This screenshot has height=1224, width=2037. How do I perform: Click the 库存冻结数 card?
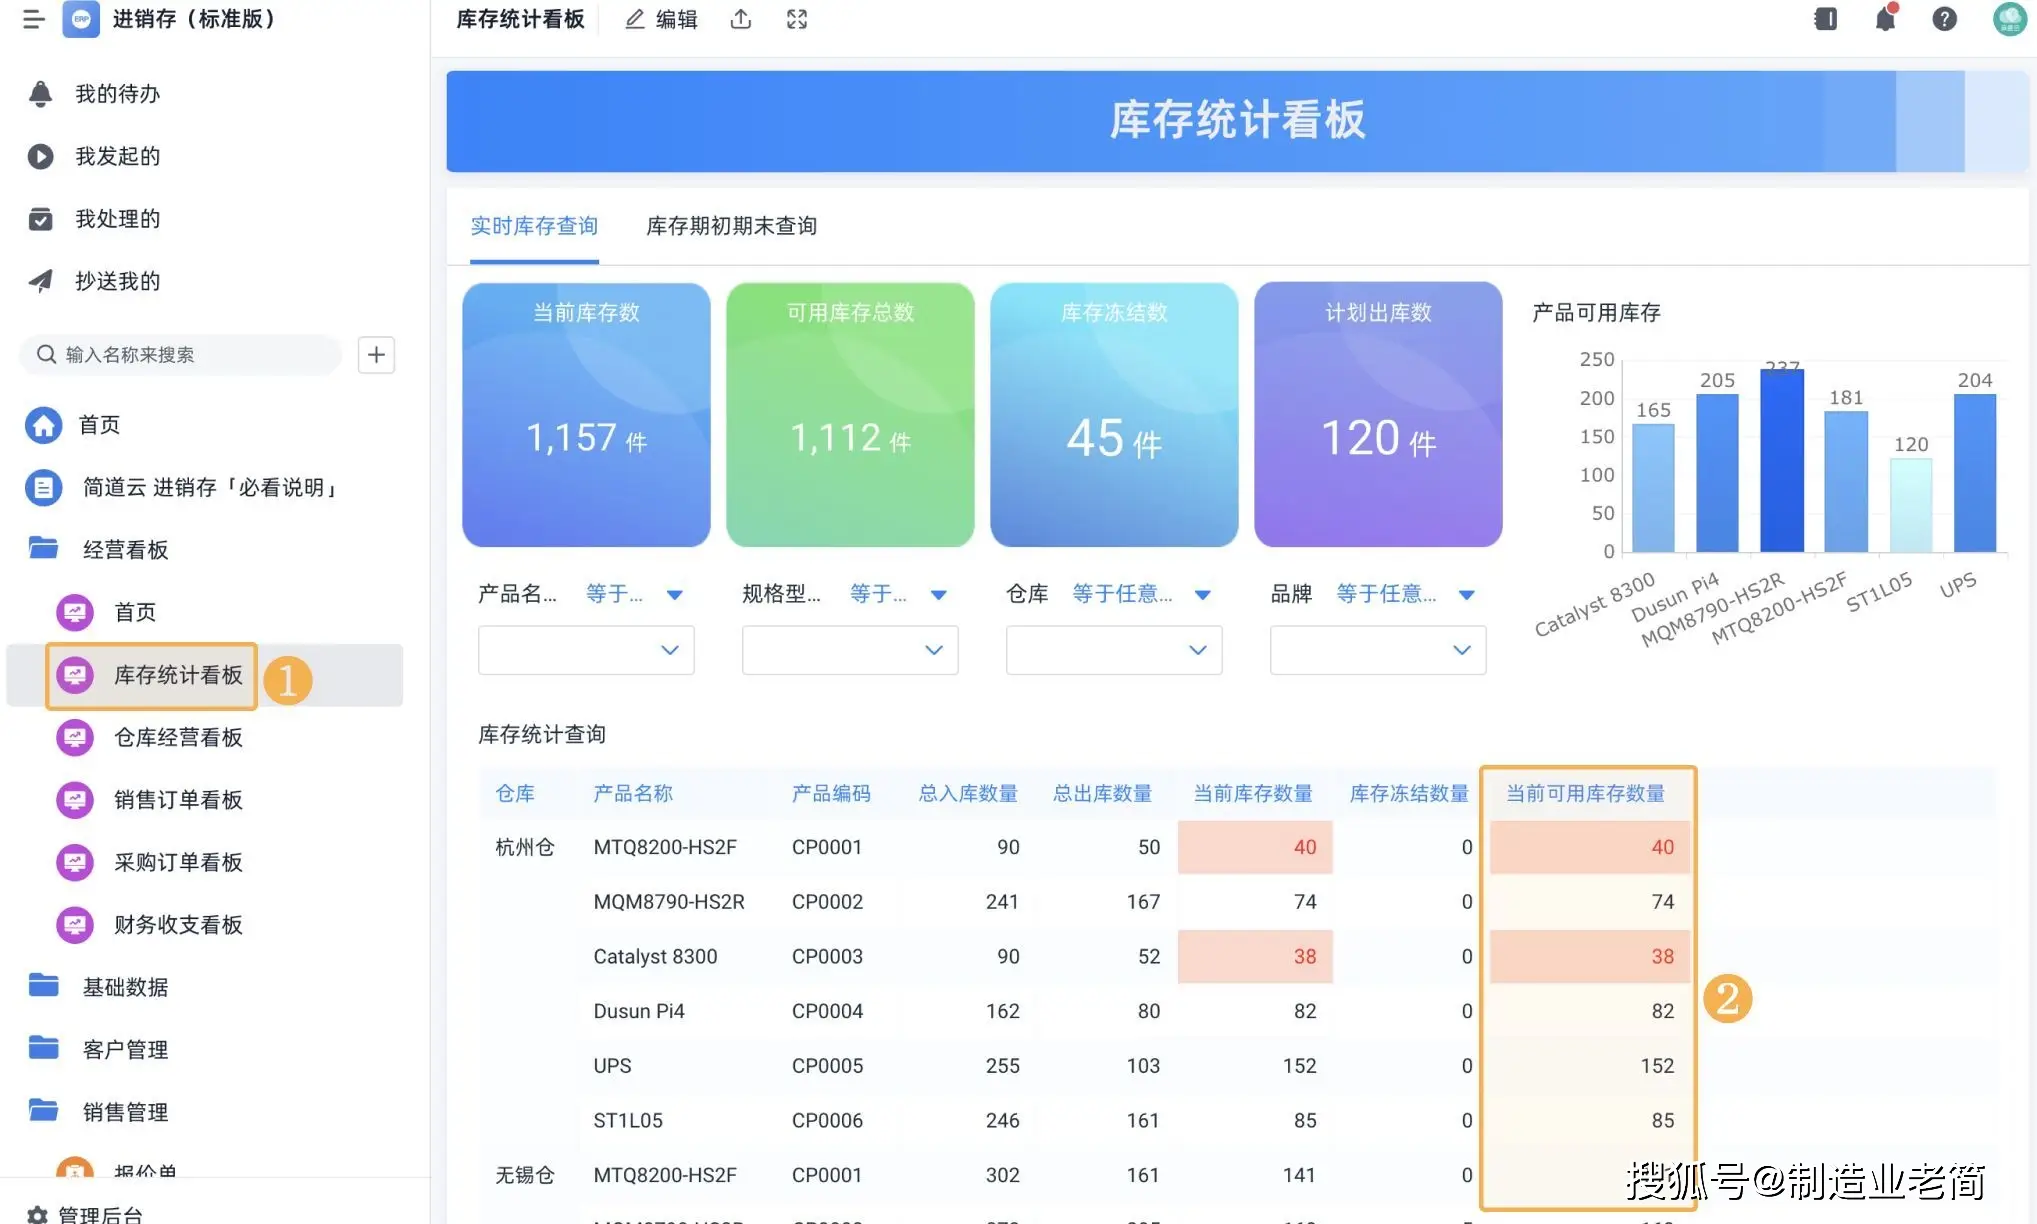(1114, 414)
